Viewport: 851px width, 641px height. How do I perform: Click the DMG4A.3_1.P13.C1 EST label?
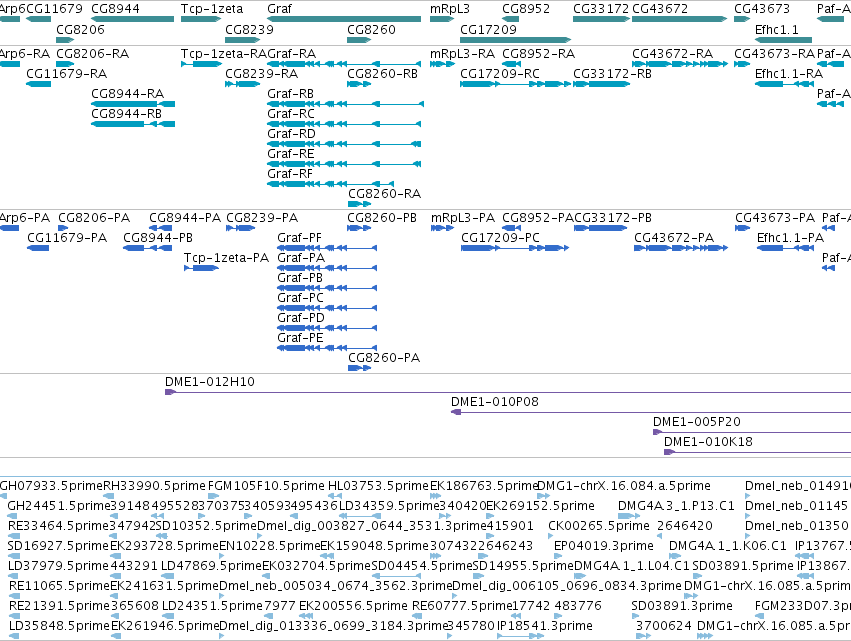click(676, 506)
